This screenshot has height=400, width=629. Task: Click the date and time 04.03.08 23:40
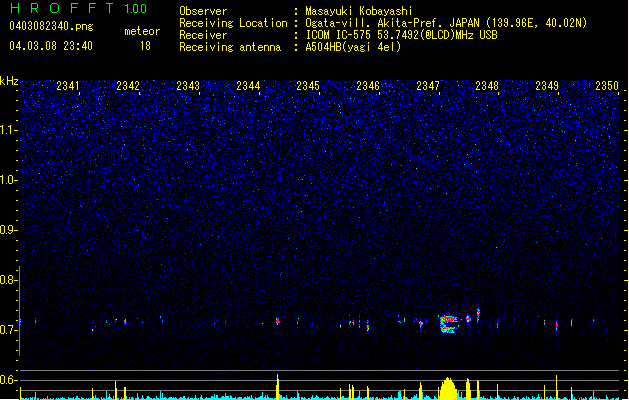[51, 46]
